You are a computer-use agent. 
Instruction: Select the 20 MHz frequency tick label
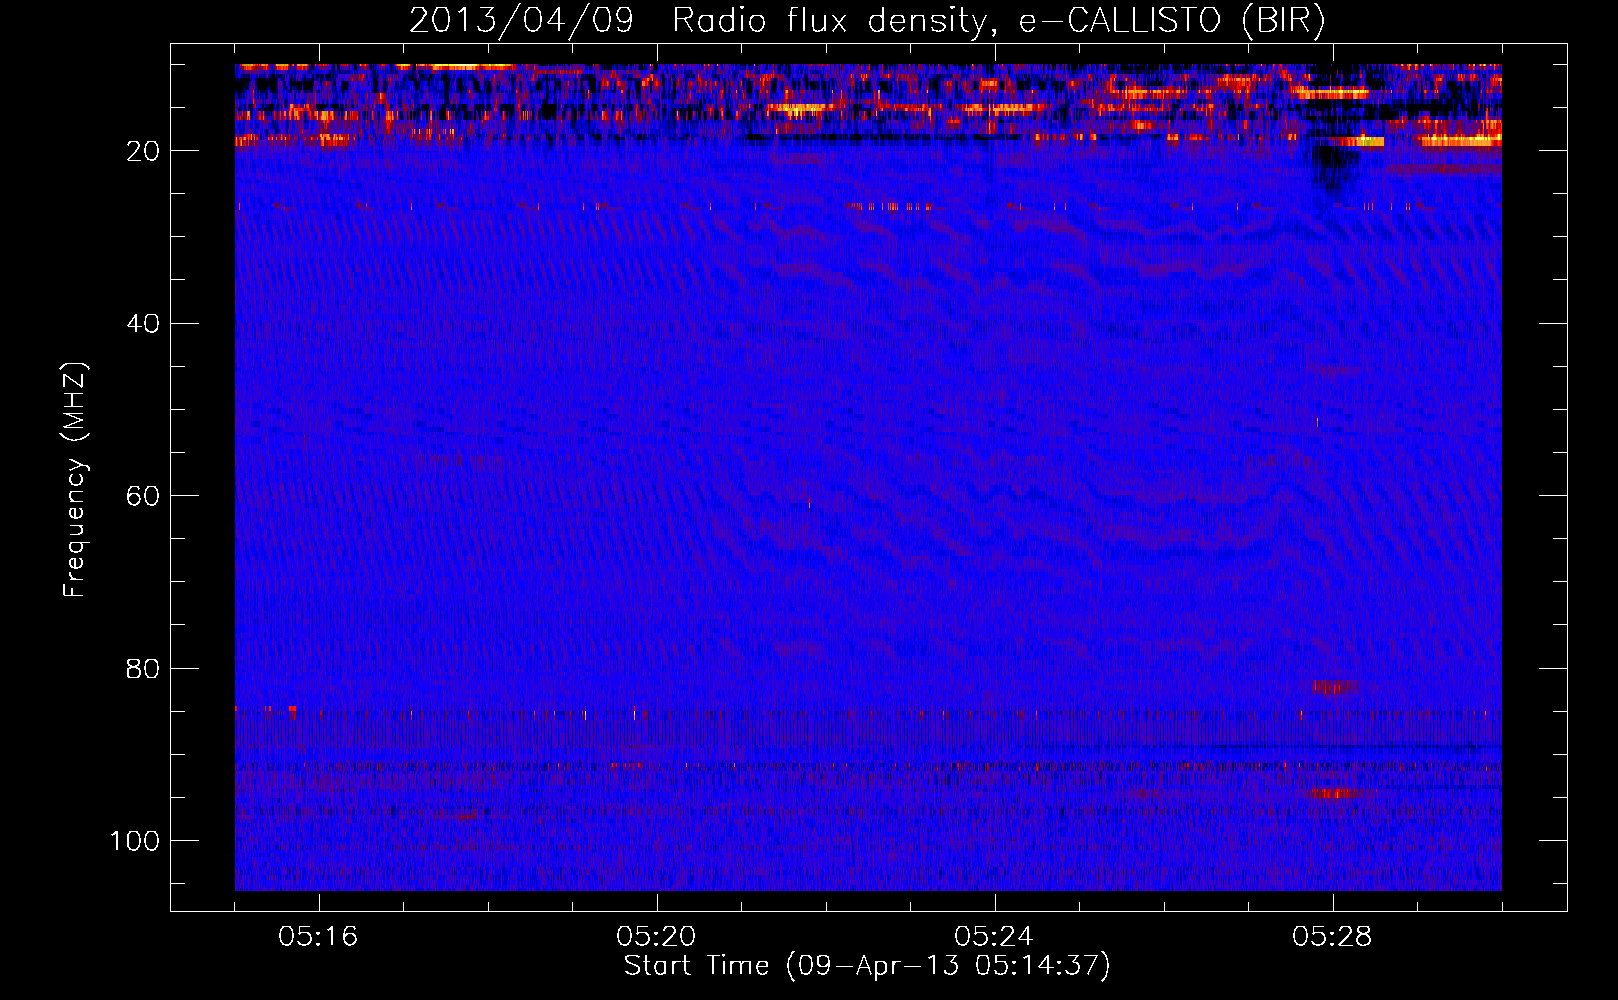[x=143, y=151]
